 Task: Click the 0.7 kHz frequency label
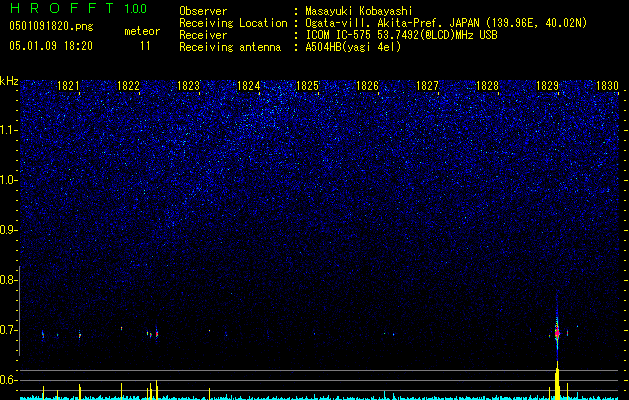9,330
